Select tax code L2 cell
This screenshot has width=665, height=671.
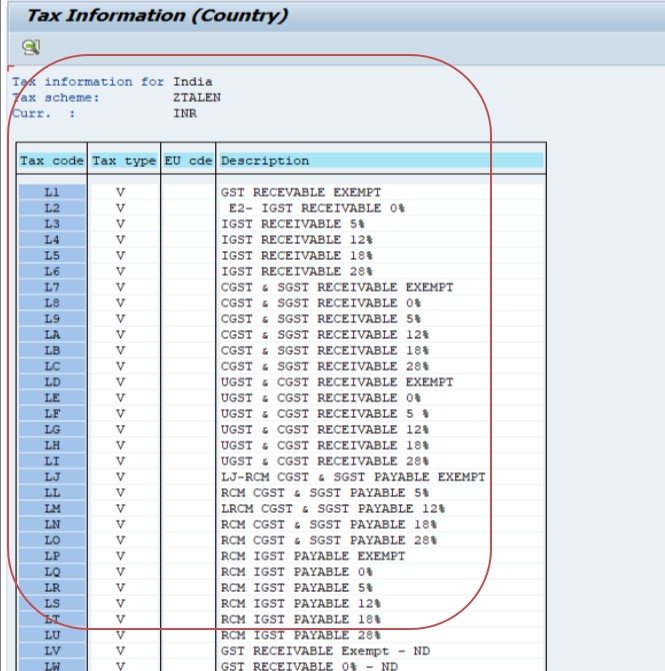coord(52,208)
